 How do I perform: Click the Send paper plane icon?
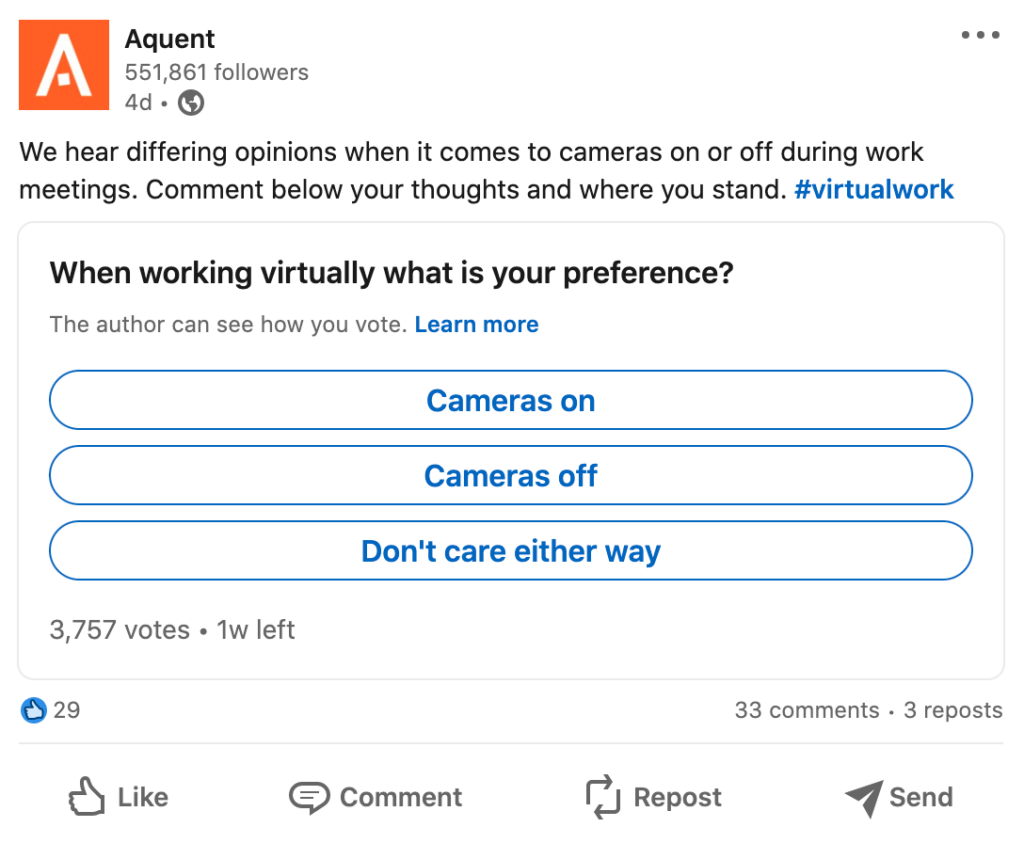[862, 797]
